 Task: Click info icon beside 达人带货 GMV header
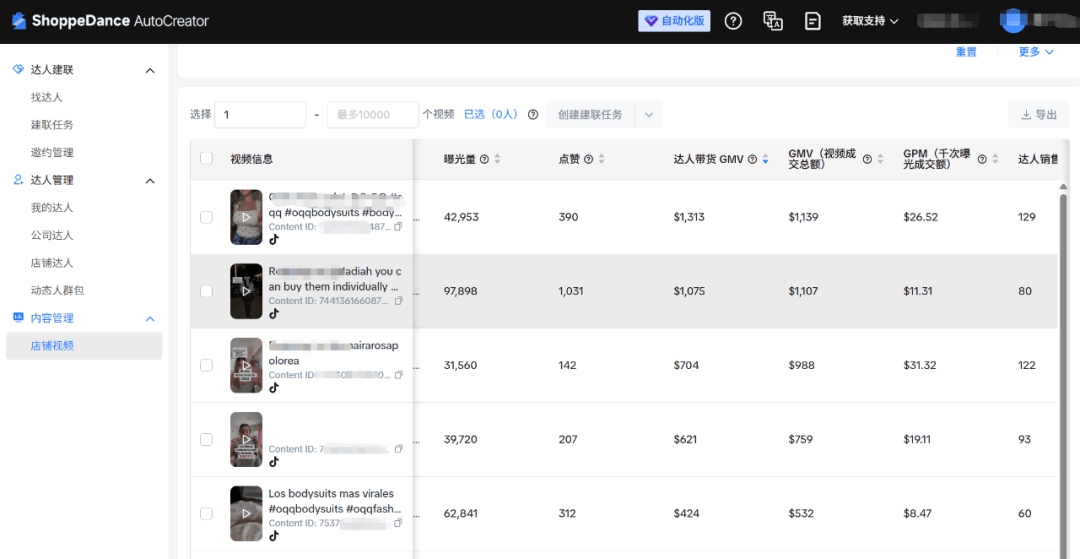click(752, 159)
